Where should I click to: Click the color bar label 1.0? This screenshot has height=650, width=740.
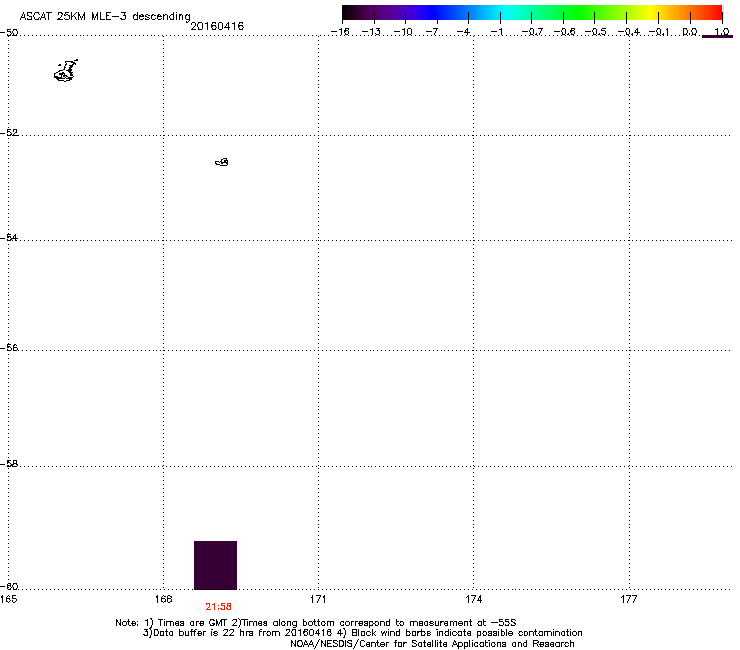(x=722, y=32)
